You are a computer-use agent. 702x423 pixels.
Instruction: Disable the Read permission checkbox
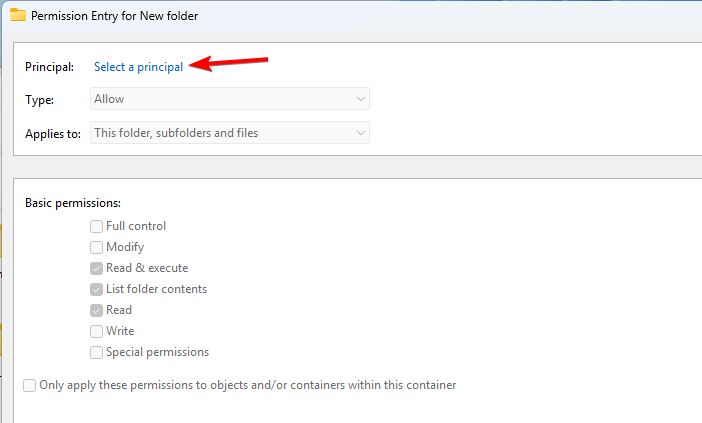pos(96,310)
